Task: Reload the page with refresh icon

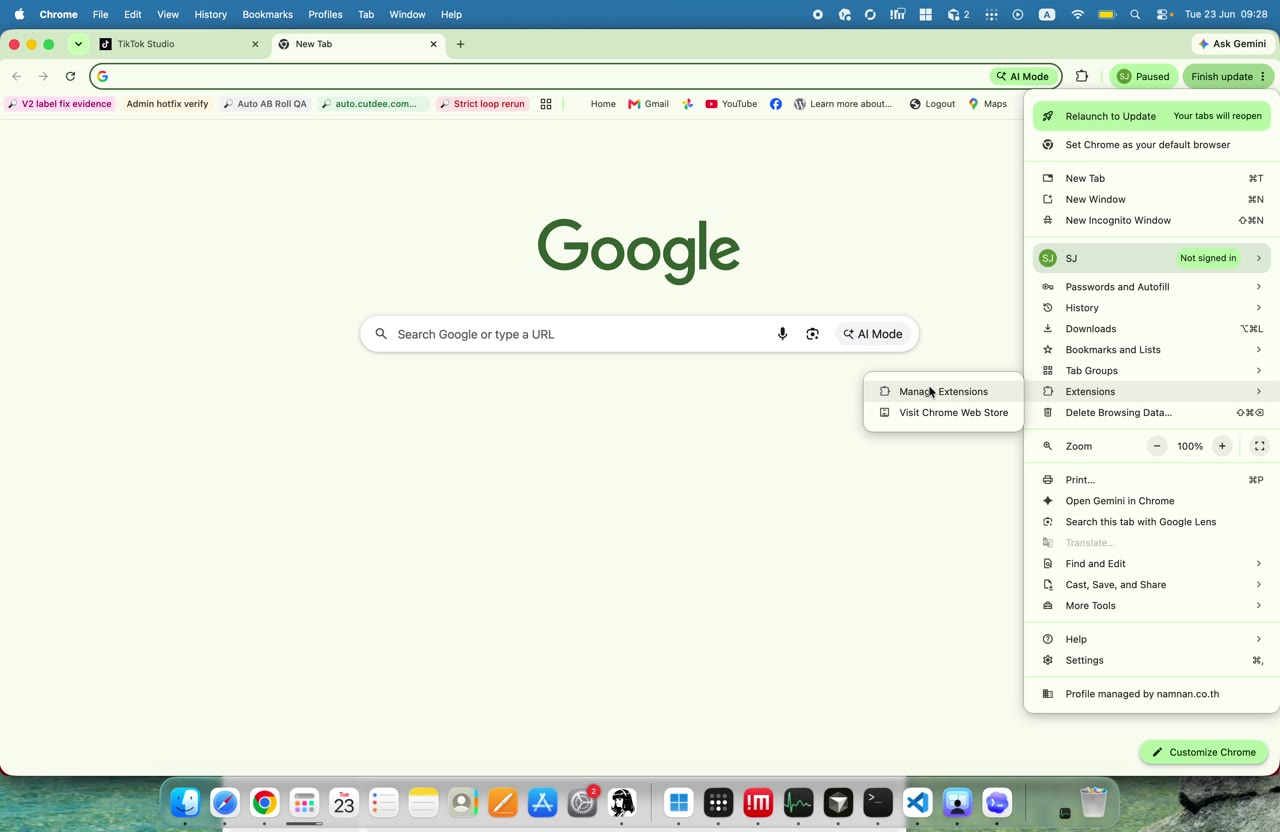Action: (70, 76)
